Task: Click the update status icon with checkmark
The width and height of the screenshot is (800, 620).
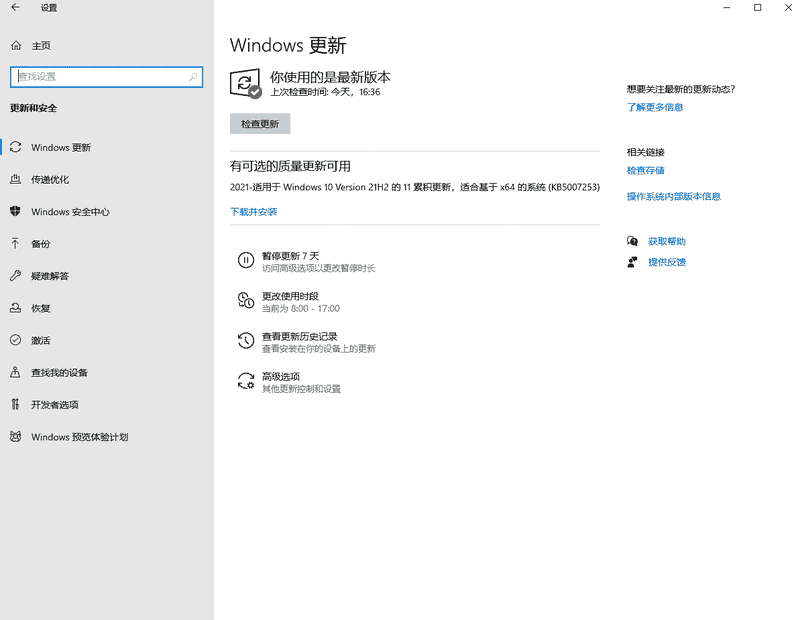Action: pyautogui.click(x=245, y=83)
